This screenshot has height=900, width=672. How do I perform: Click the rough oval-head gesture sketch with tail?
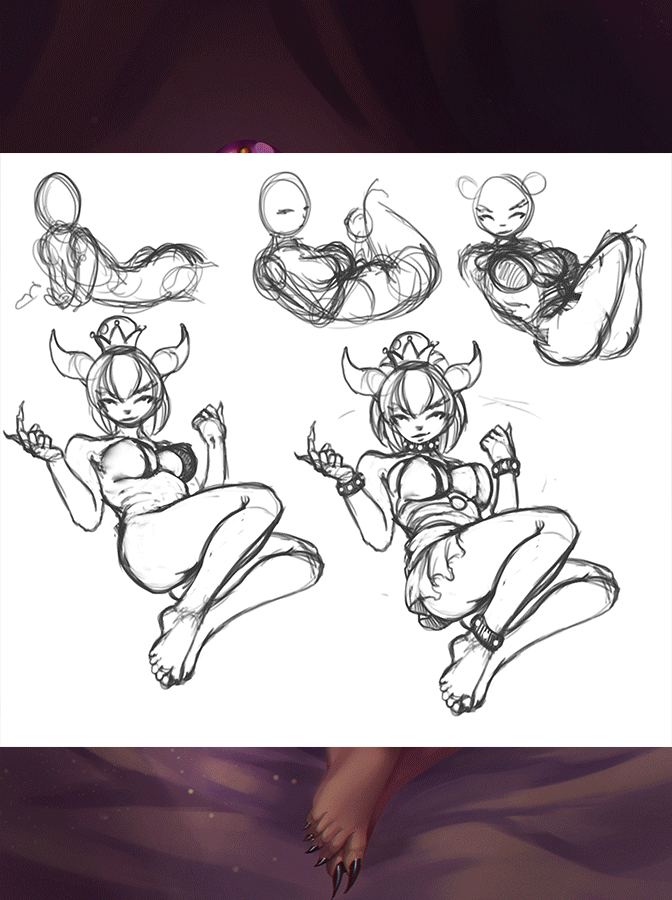(116, 241)
